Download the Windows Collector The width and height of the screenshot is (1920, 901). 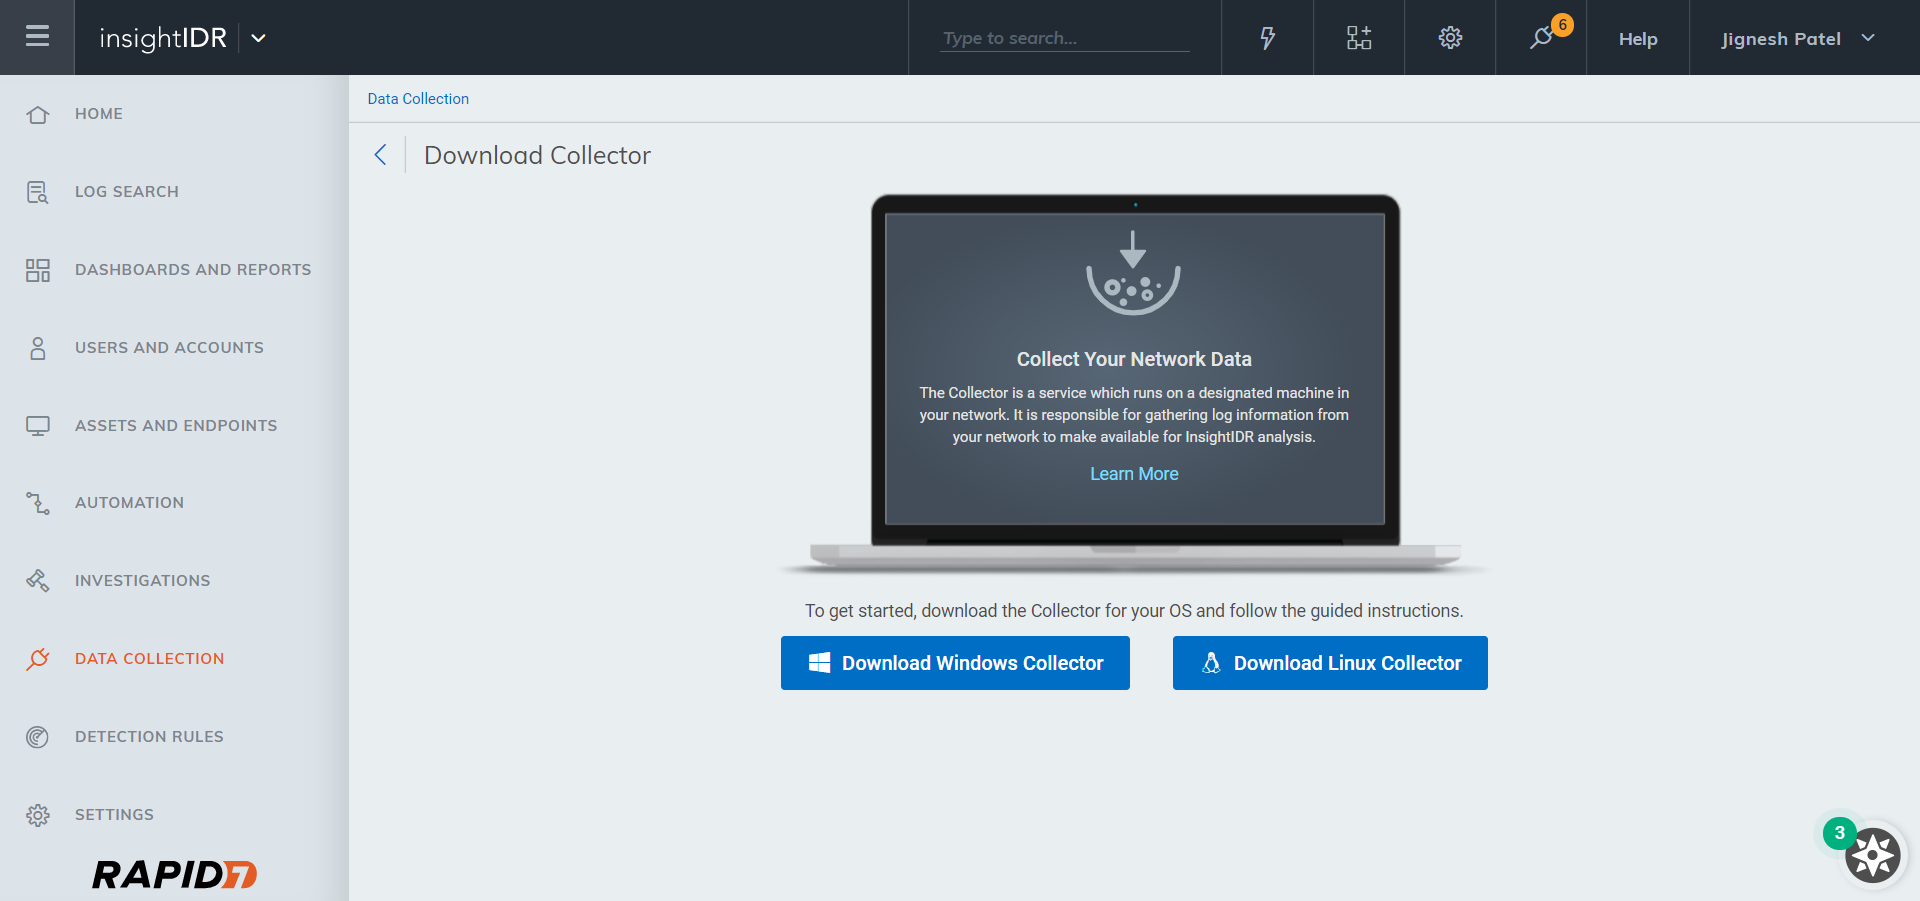tap(954, 662)
